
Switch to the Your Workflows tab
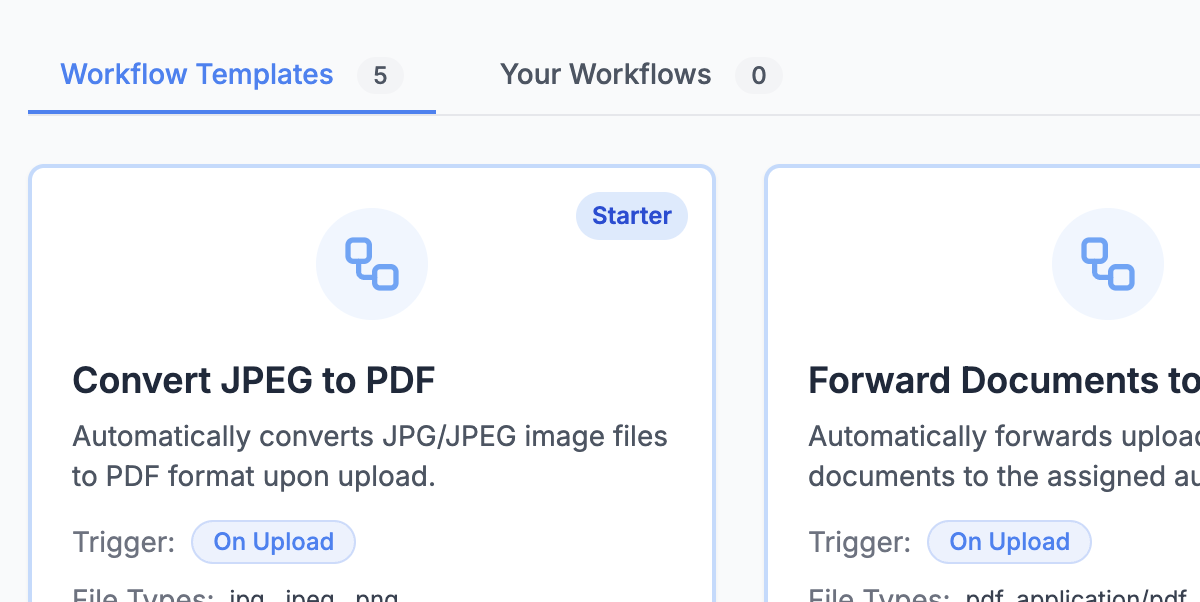[605, 74]
